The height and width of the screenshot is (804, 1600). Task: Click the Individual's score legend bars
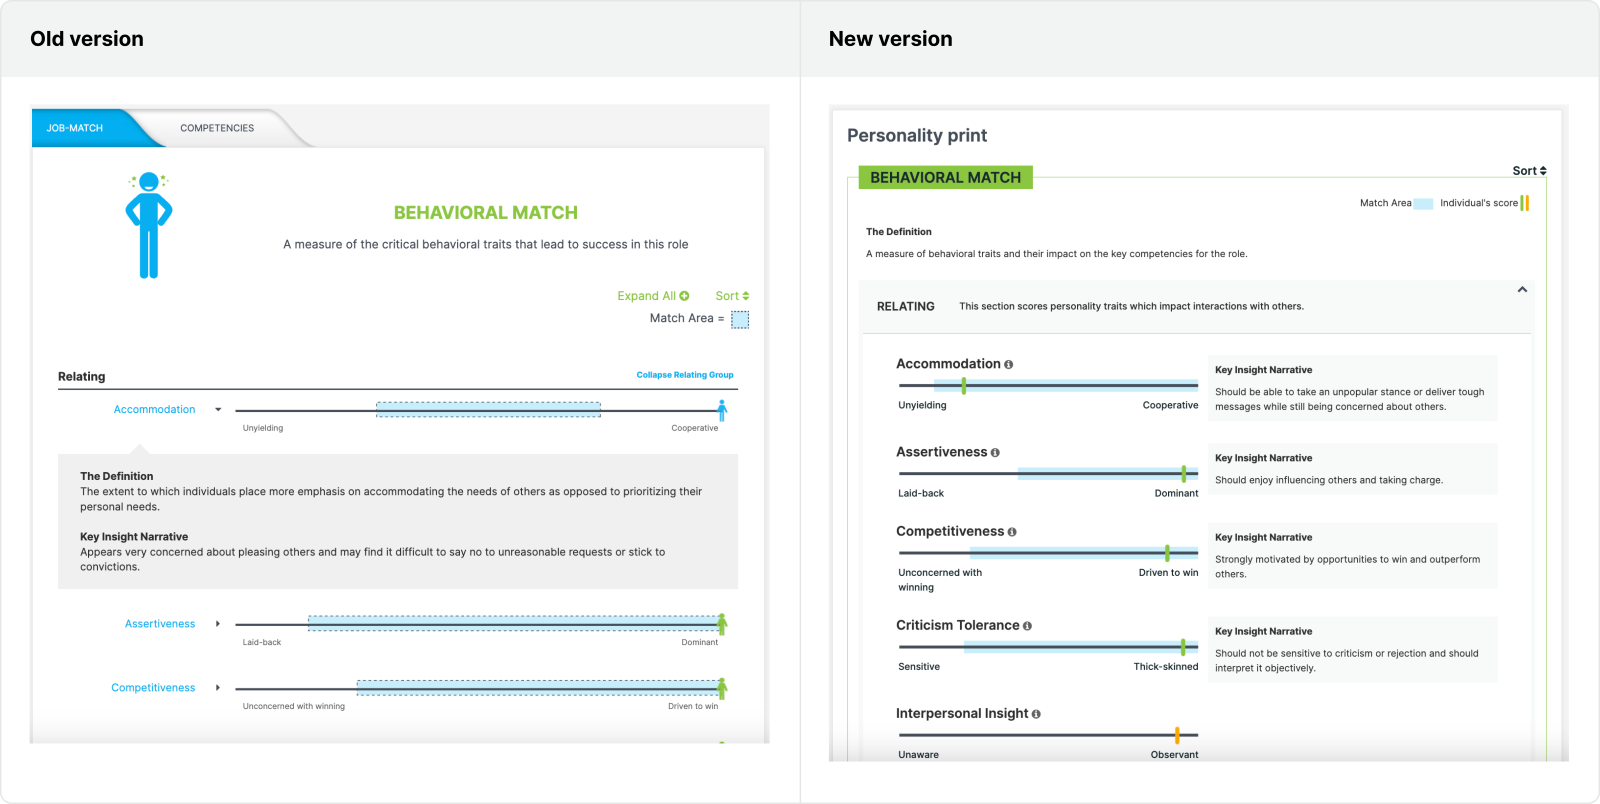coord(1525,203)
